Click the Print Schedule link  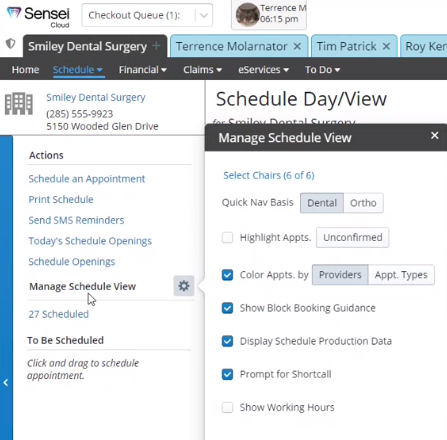[61, 199]
